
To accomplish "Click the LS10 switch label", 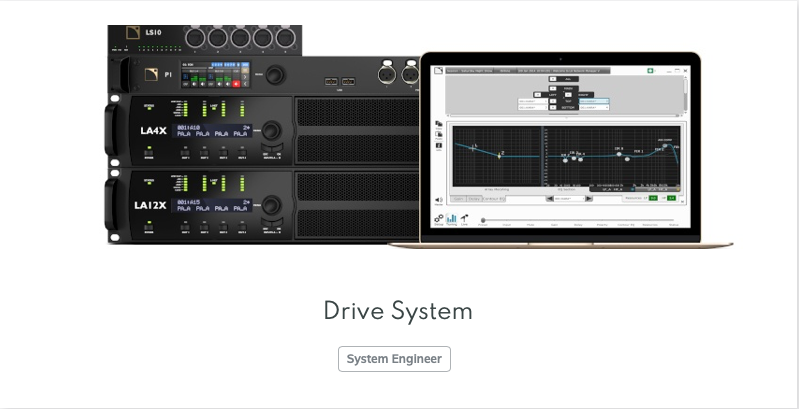I will click(153, 33).
